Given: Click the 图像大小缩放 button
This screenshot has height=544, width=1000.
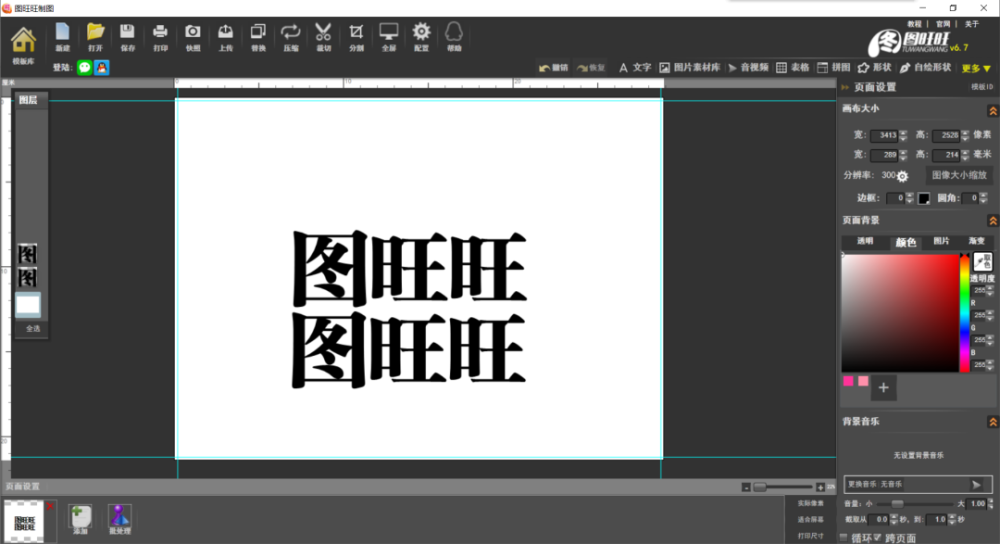Looking at the screenshot, I should (x=959, y=175).
